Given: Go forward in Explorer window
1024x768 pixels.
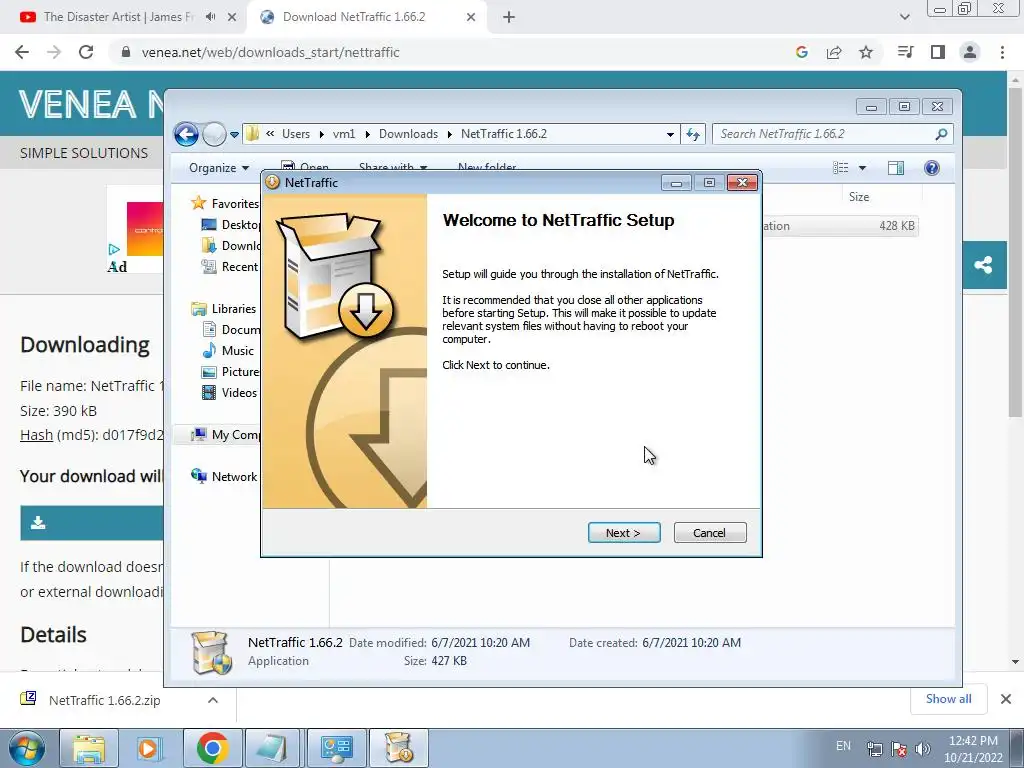Looking at the screenshot, I should 214,135.
